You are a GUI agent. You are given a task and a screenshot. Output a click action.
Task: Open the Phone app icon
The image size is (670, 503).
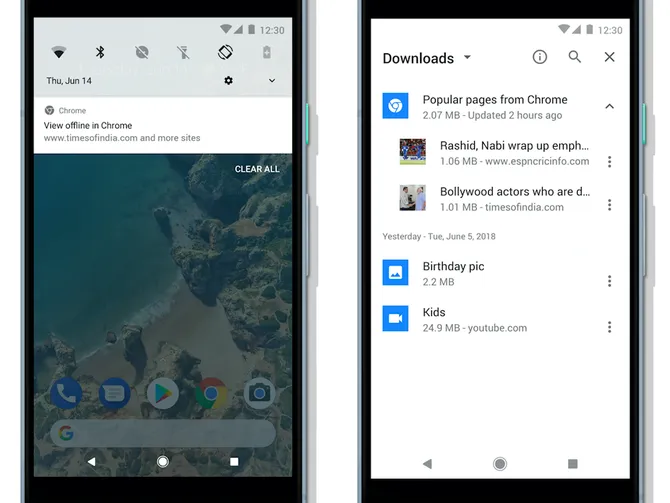click(66, 393)
